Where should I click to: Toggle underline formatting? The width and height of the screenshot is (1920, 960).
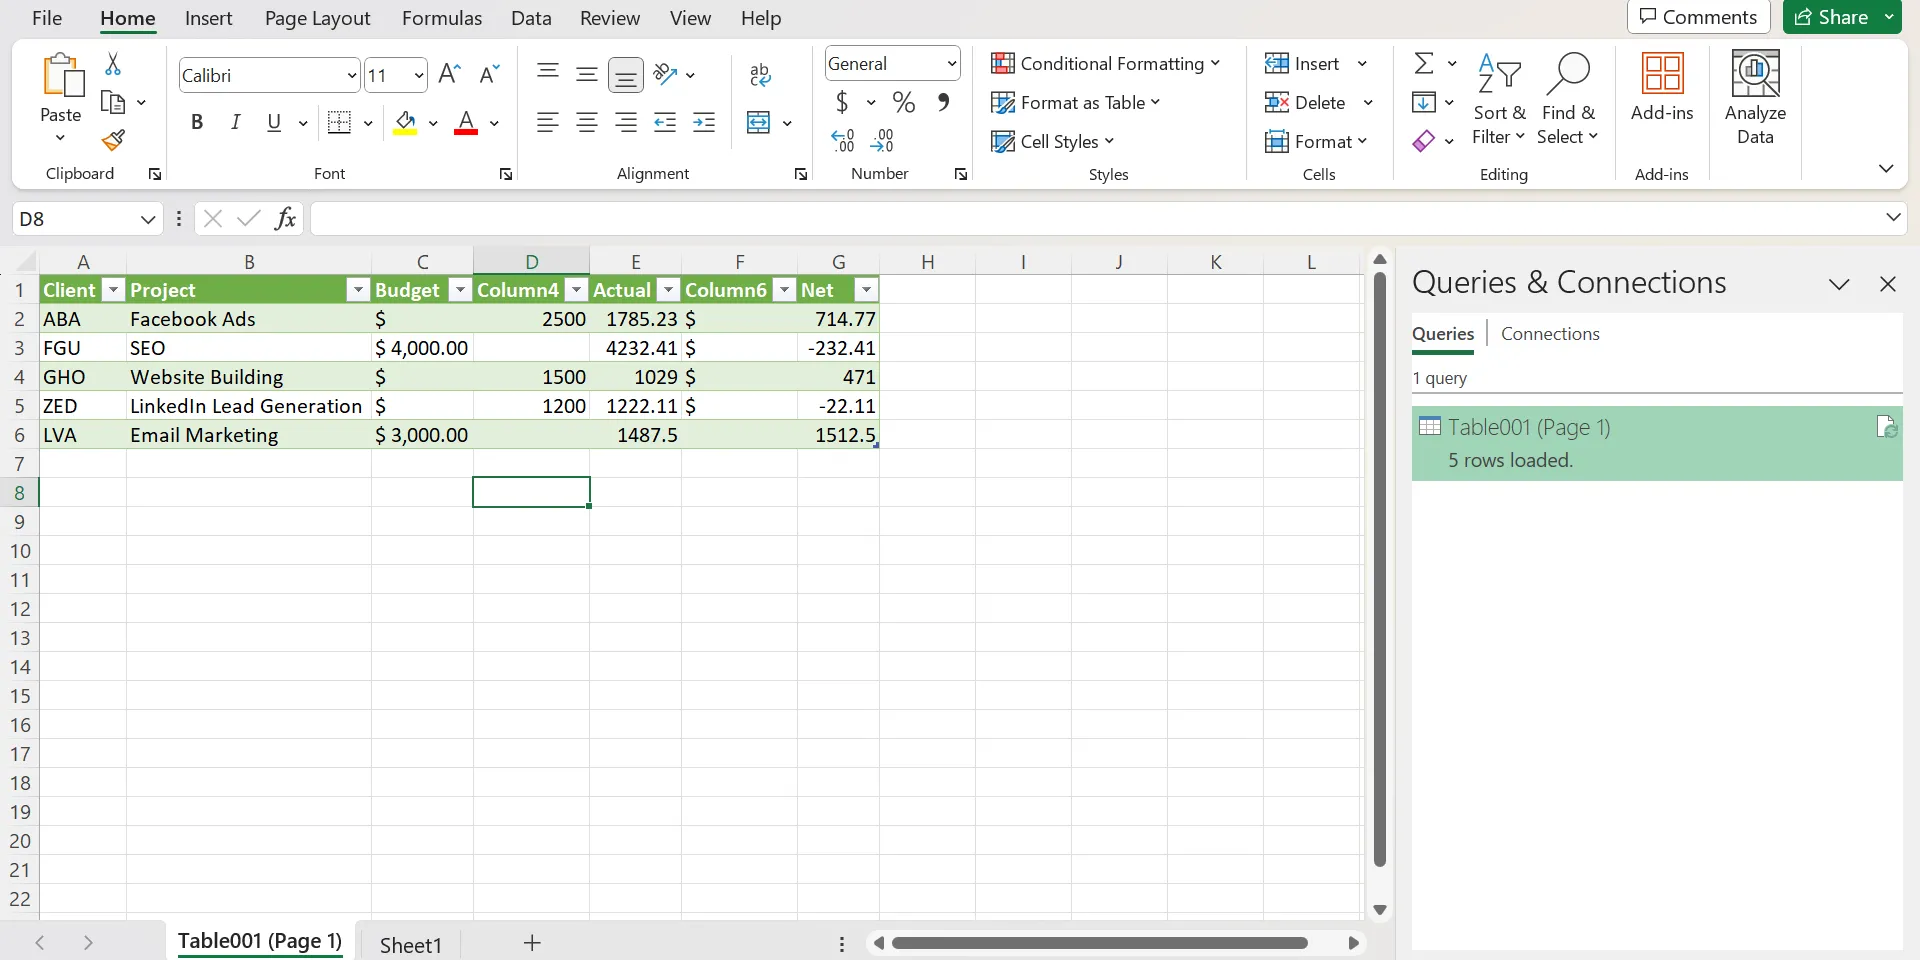tap(273, 121)
